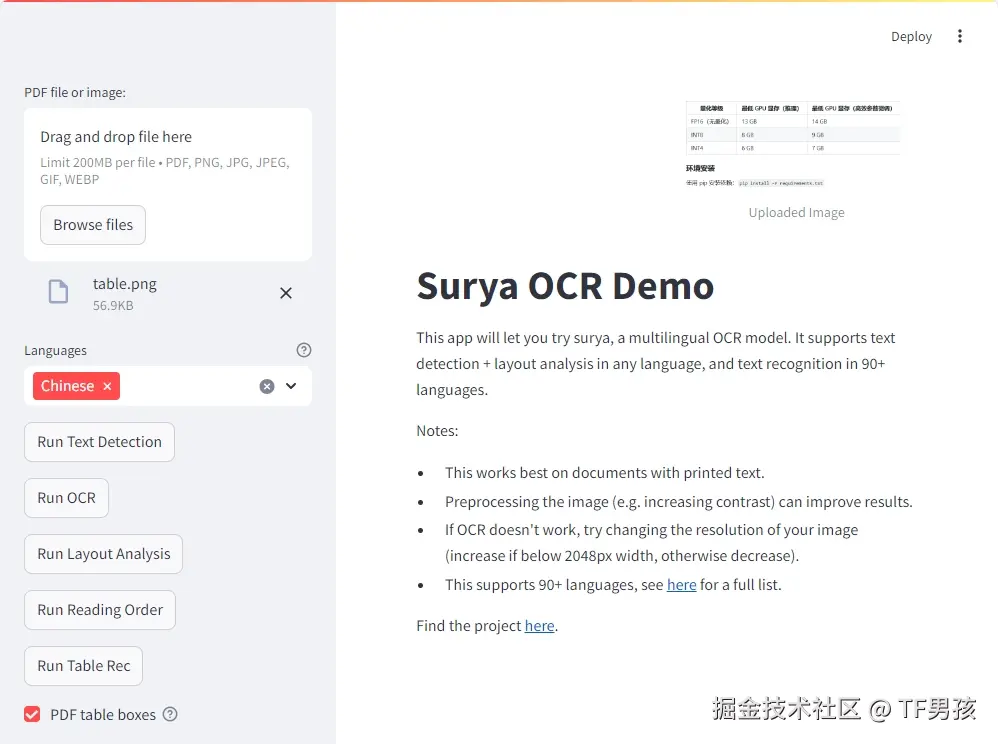Start Run Layout Analysis

click(104, 554)
